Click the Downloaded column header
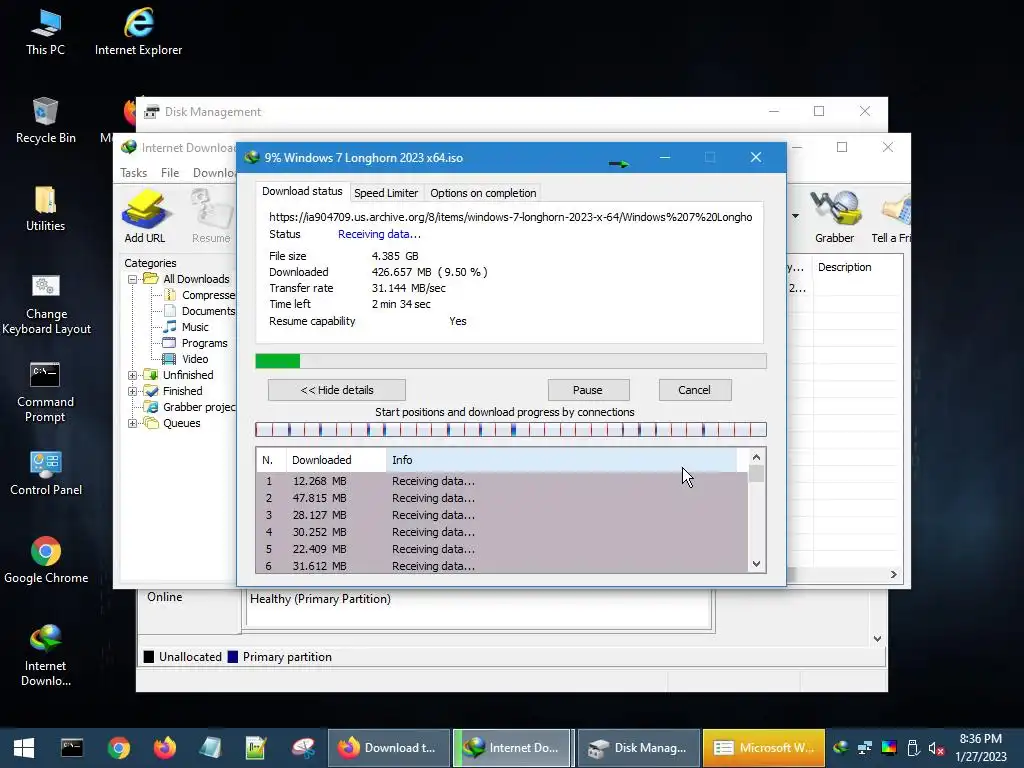The image size is (1024, 768). point(336,460)
